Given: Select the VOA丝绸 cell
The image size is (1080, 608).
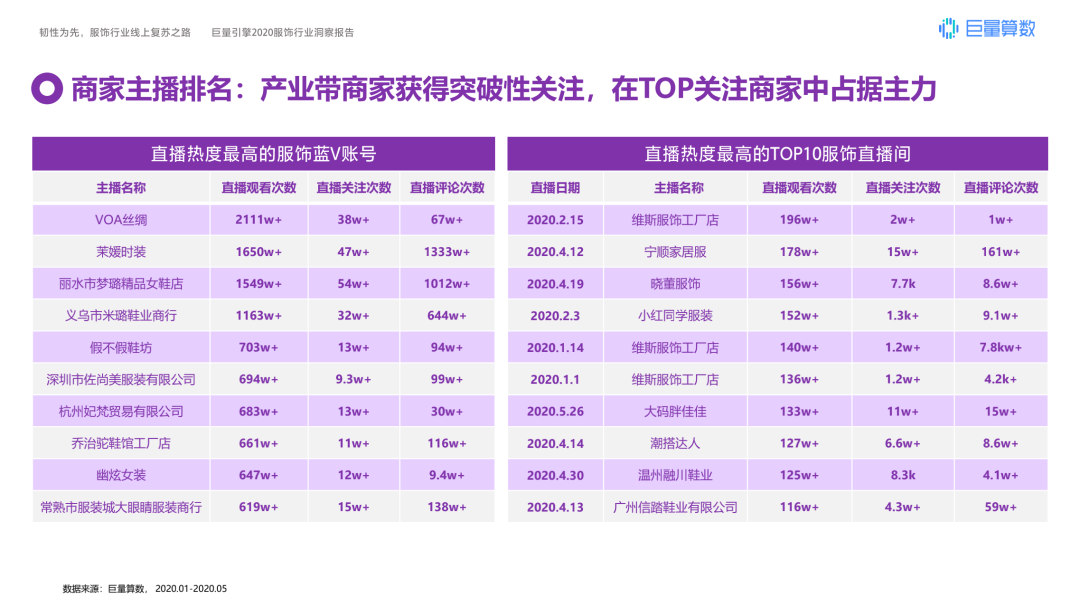Looking at the screenshot, I should pos(121,220).
